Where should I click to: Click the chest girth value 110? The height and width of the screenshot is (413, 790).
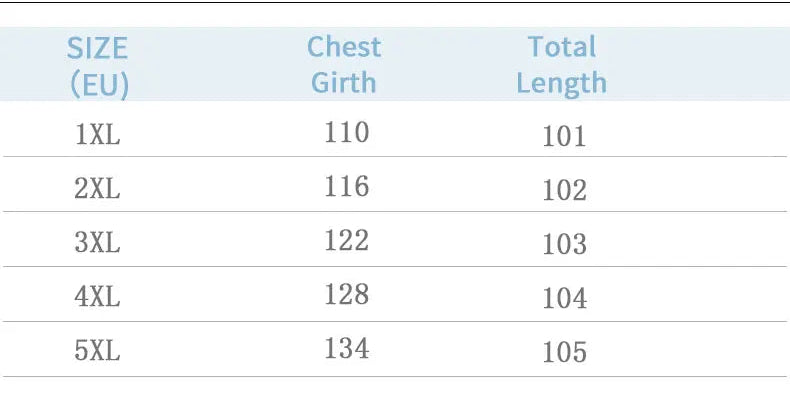click(x=347, y=132)
